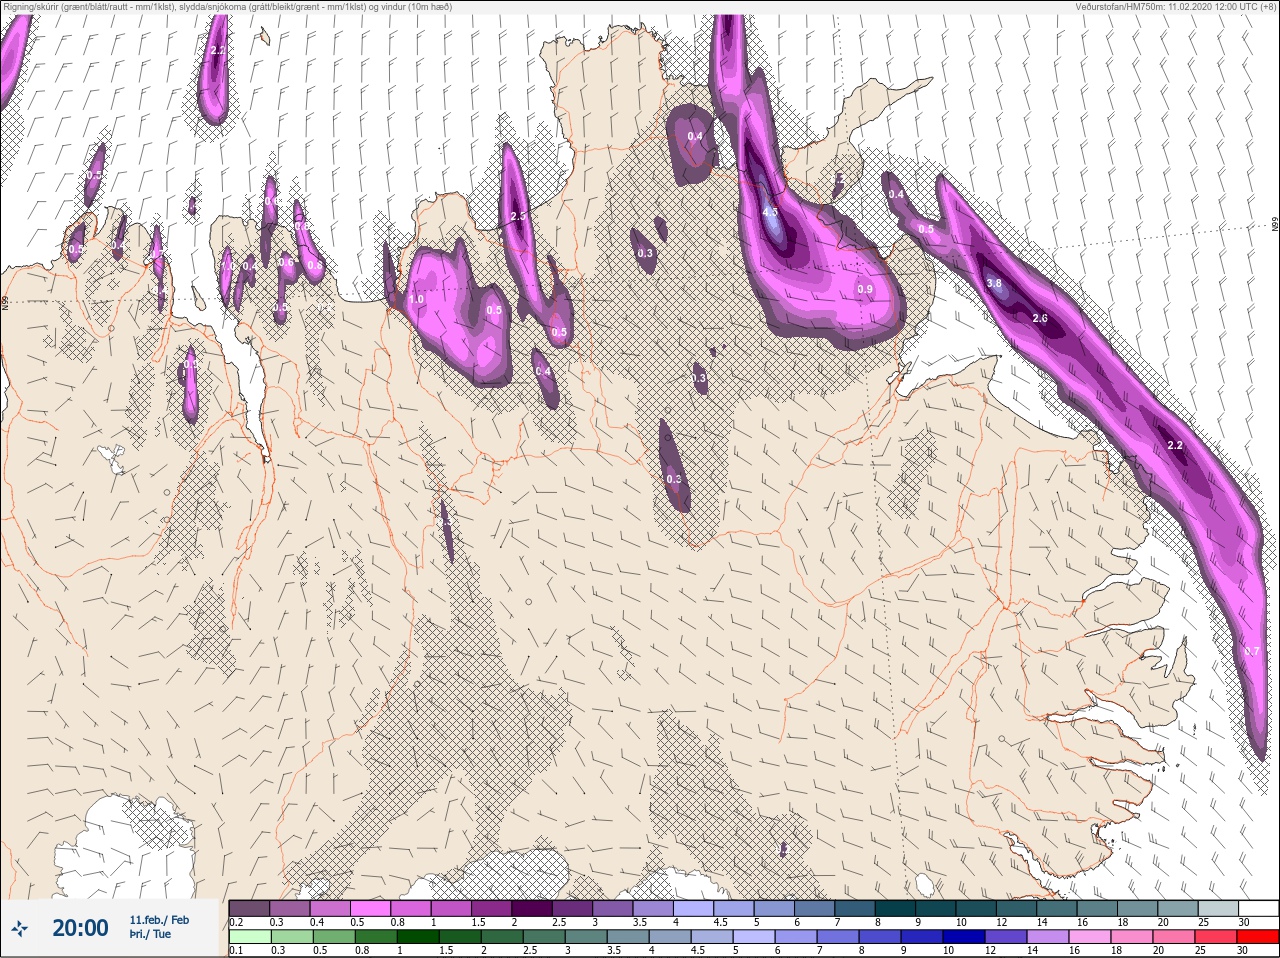Viewport: 1280px width, 958px height.
Task: Click the weekday text Þri./ Tue
Action: point(149,935)
